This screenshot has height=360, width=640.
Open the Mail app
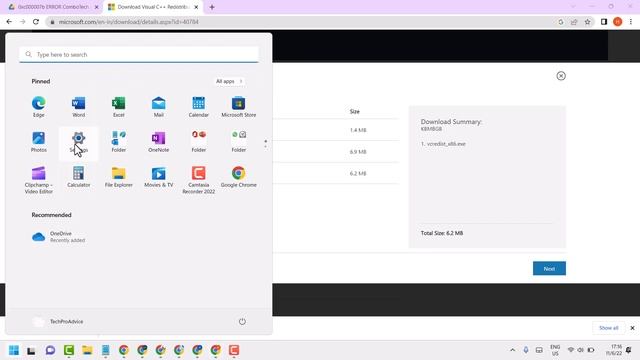[x=158, y=107]
